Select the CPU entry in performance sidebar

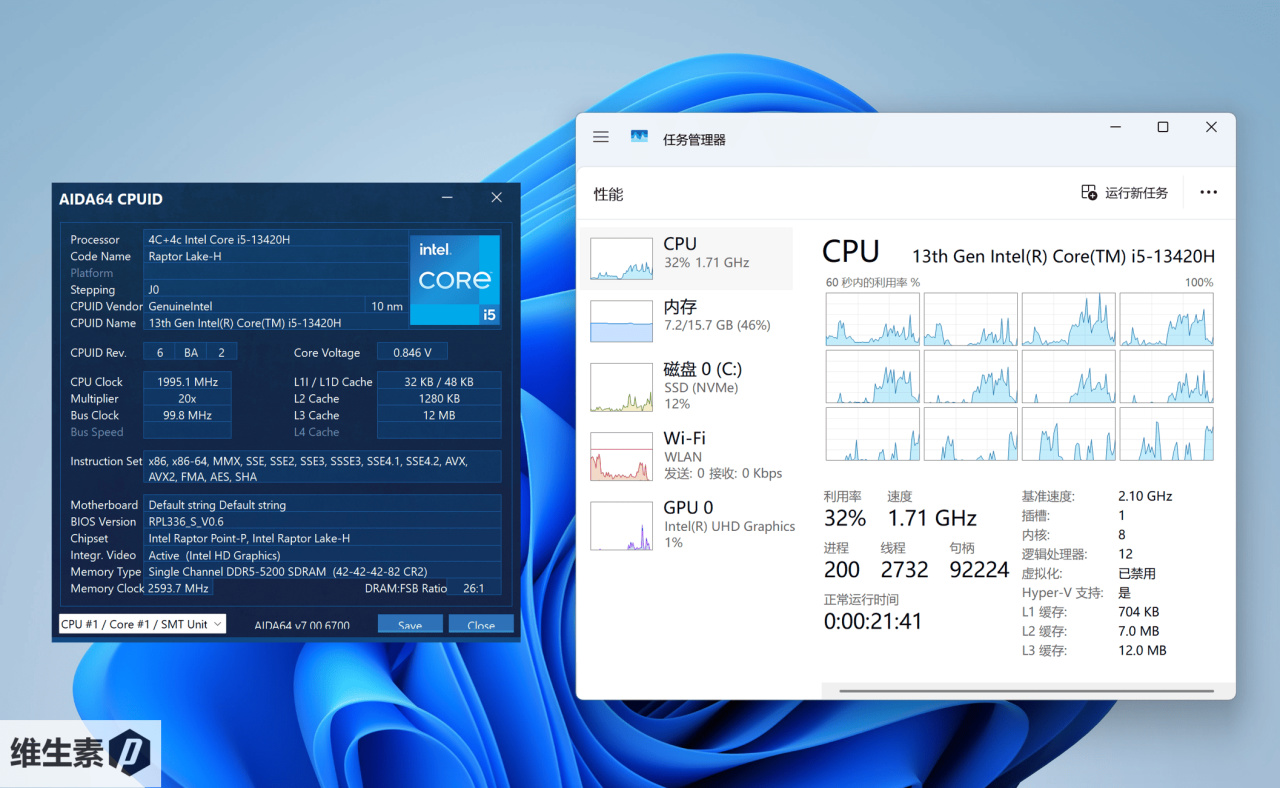(686, 259)
